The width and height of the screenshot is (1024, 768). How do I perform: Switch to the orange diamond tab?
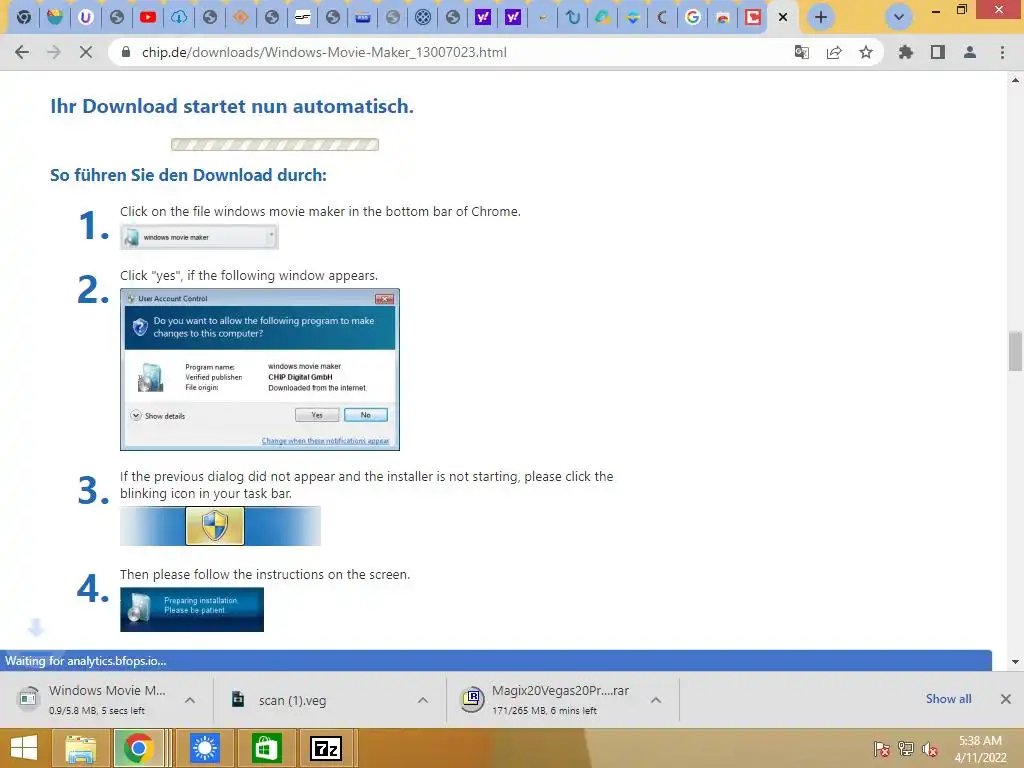coord(241,17)
